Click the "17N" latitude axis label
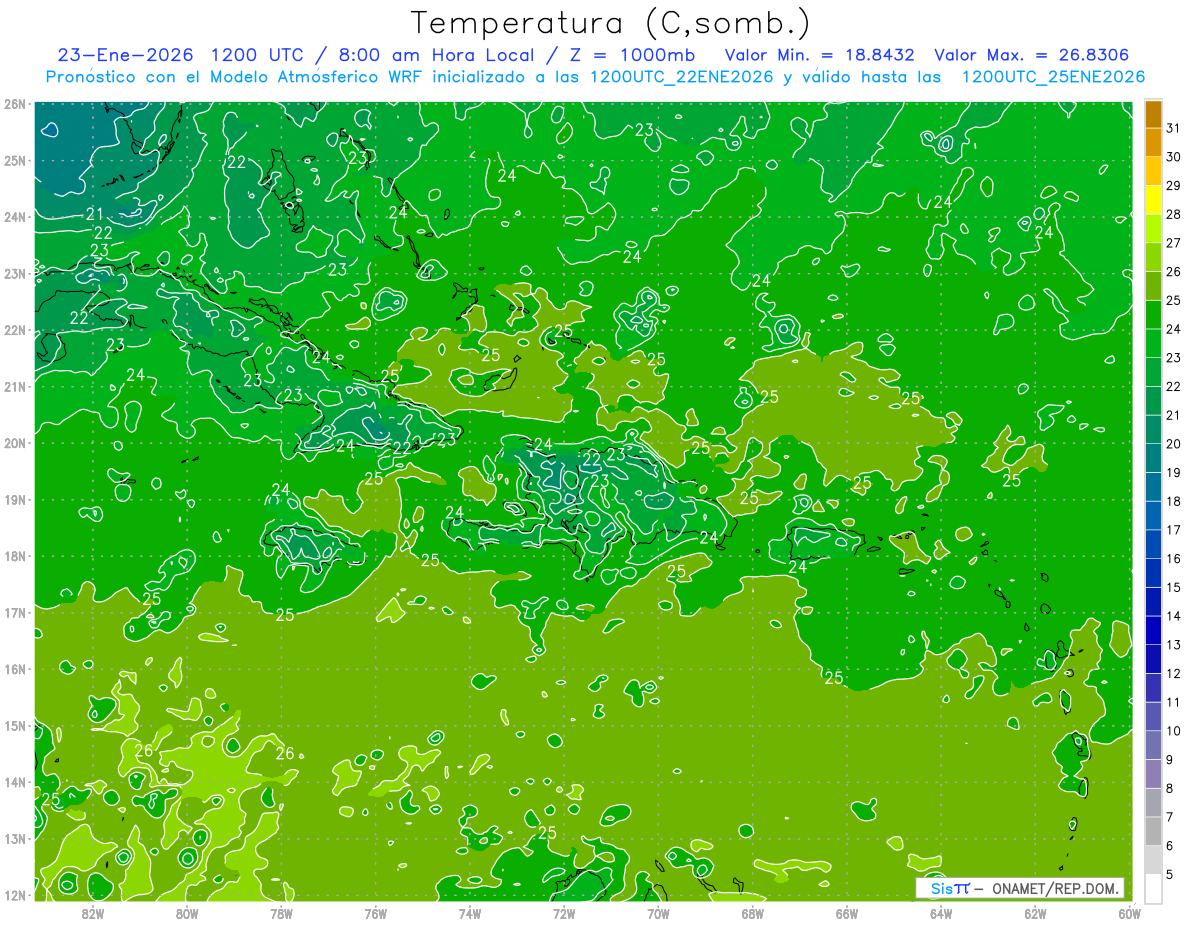Screen dimensions: 1200x927 pyautogui.click(x=14, y=613)
